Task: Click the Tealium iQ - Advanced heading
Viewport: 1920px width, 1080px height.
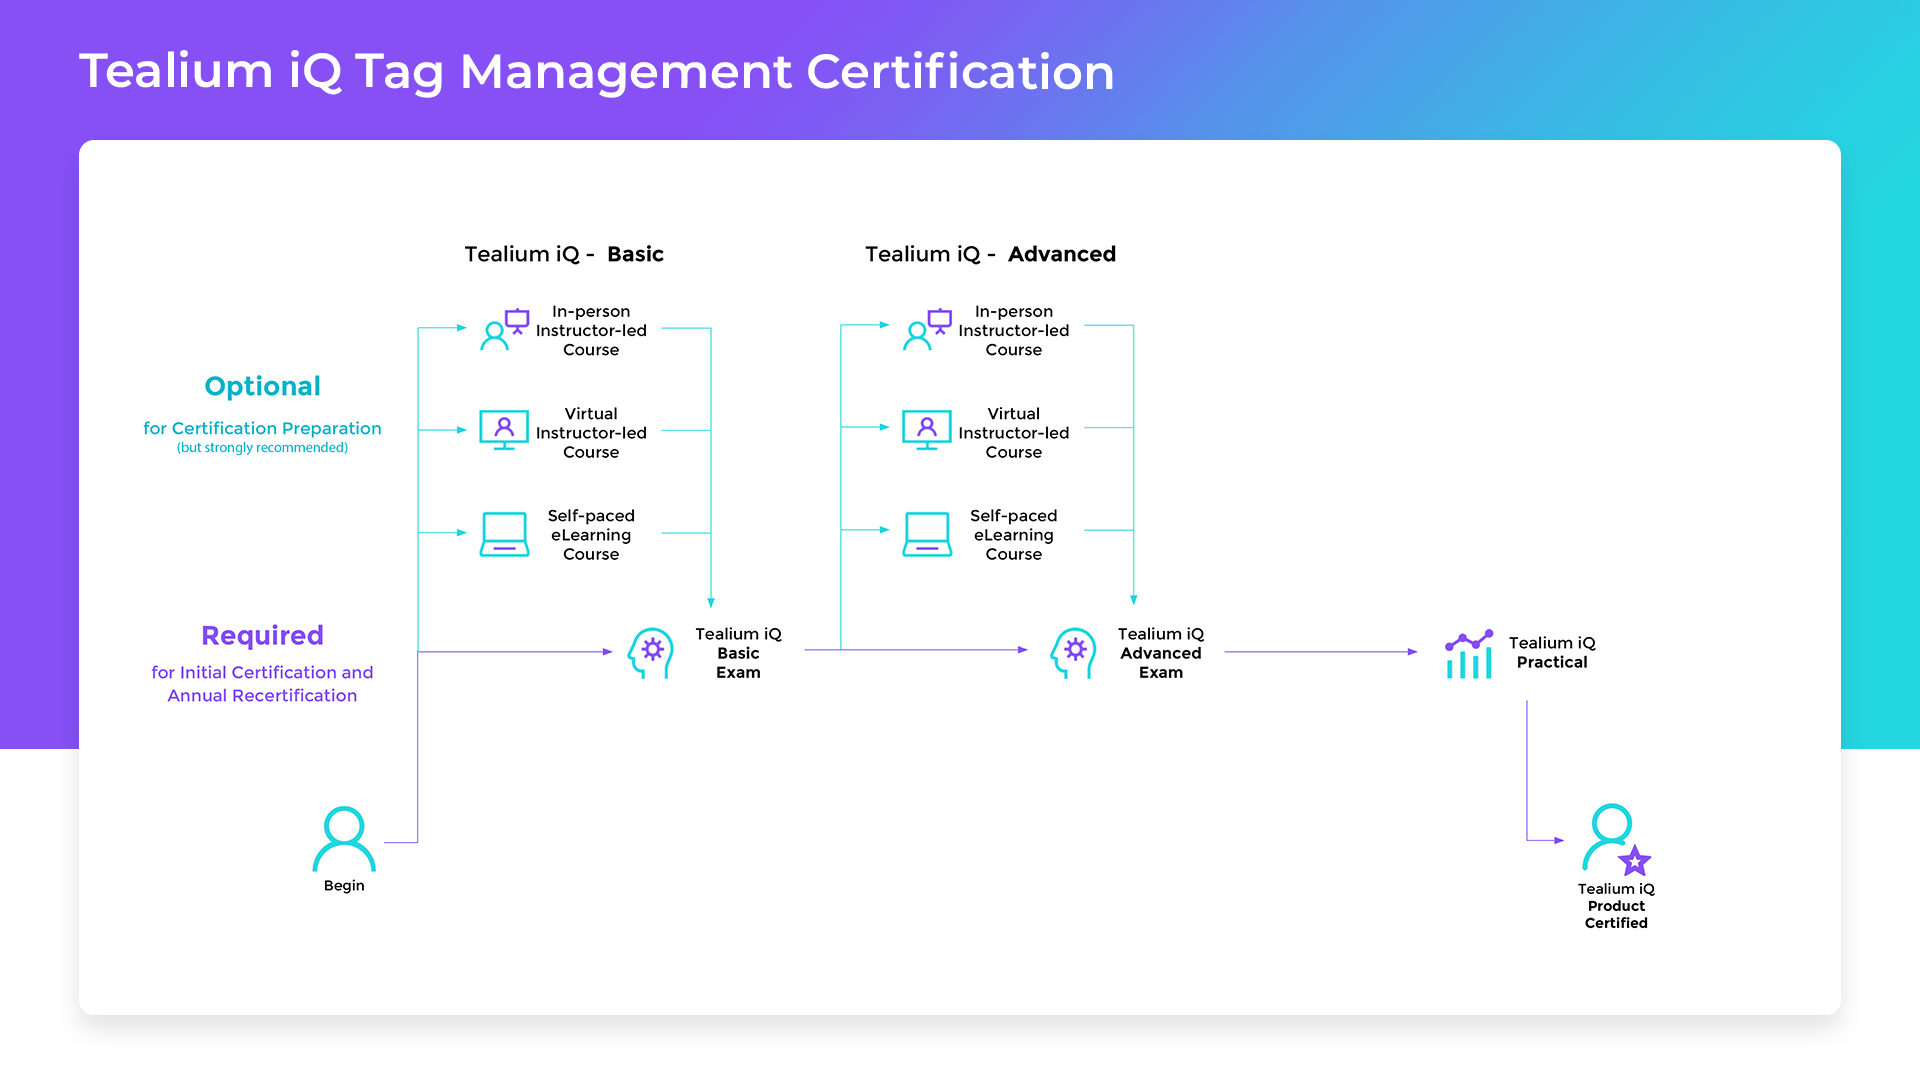Action: 990,254
